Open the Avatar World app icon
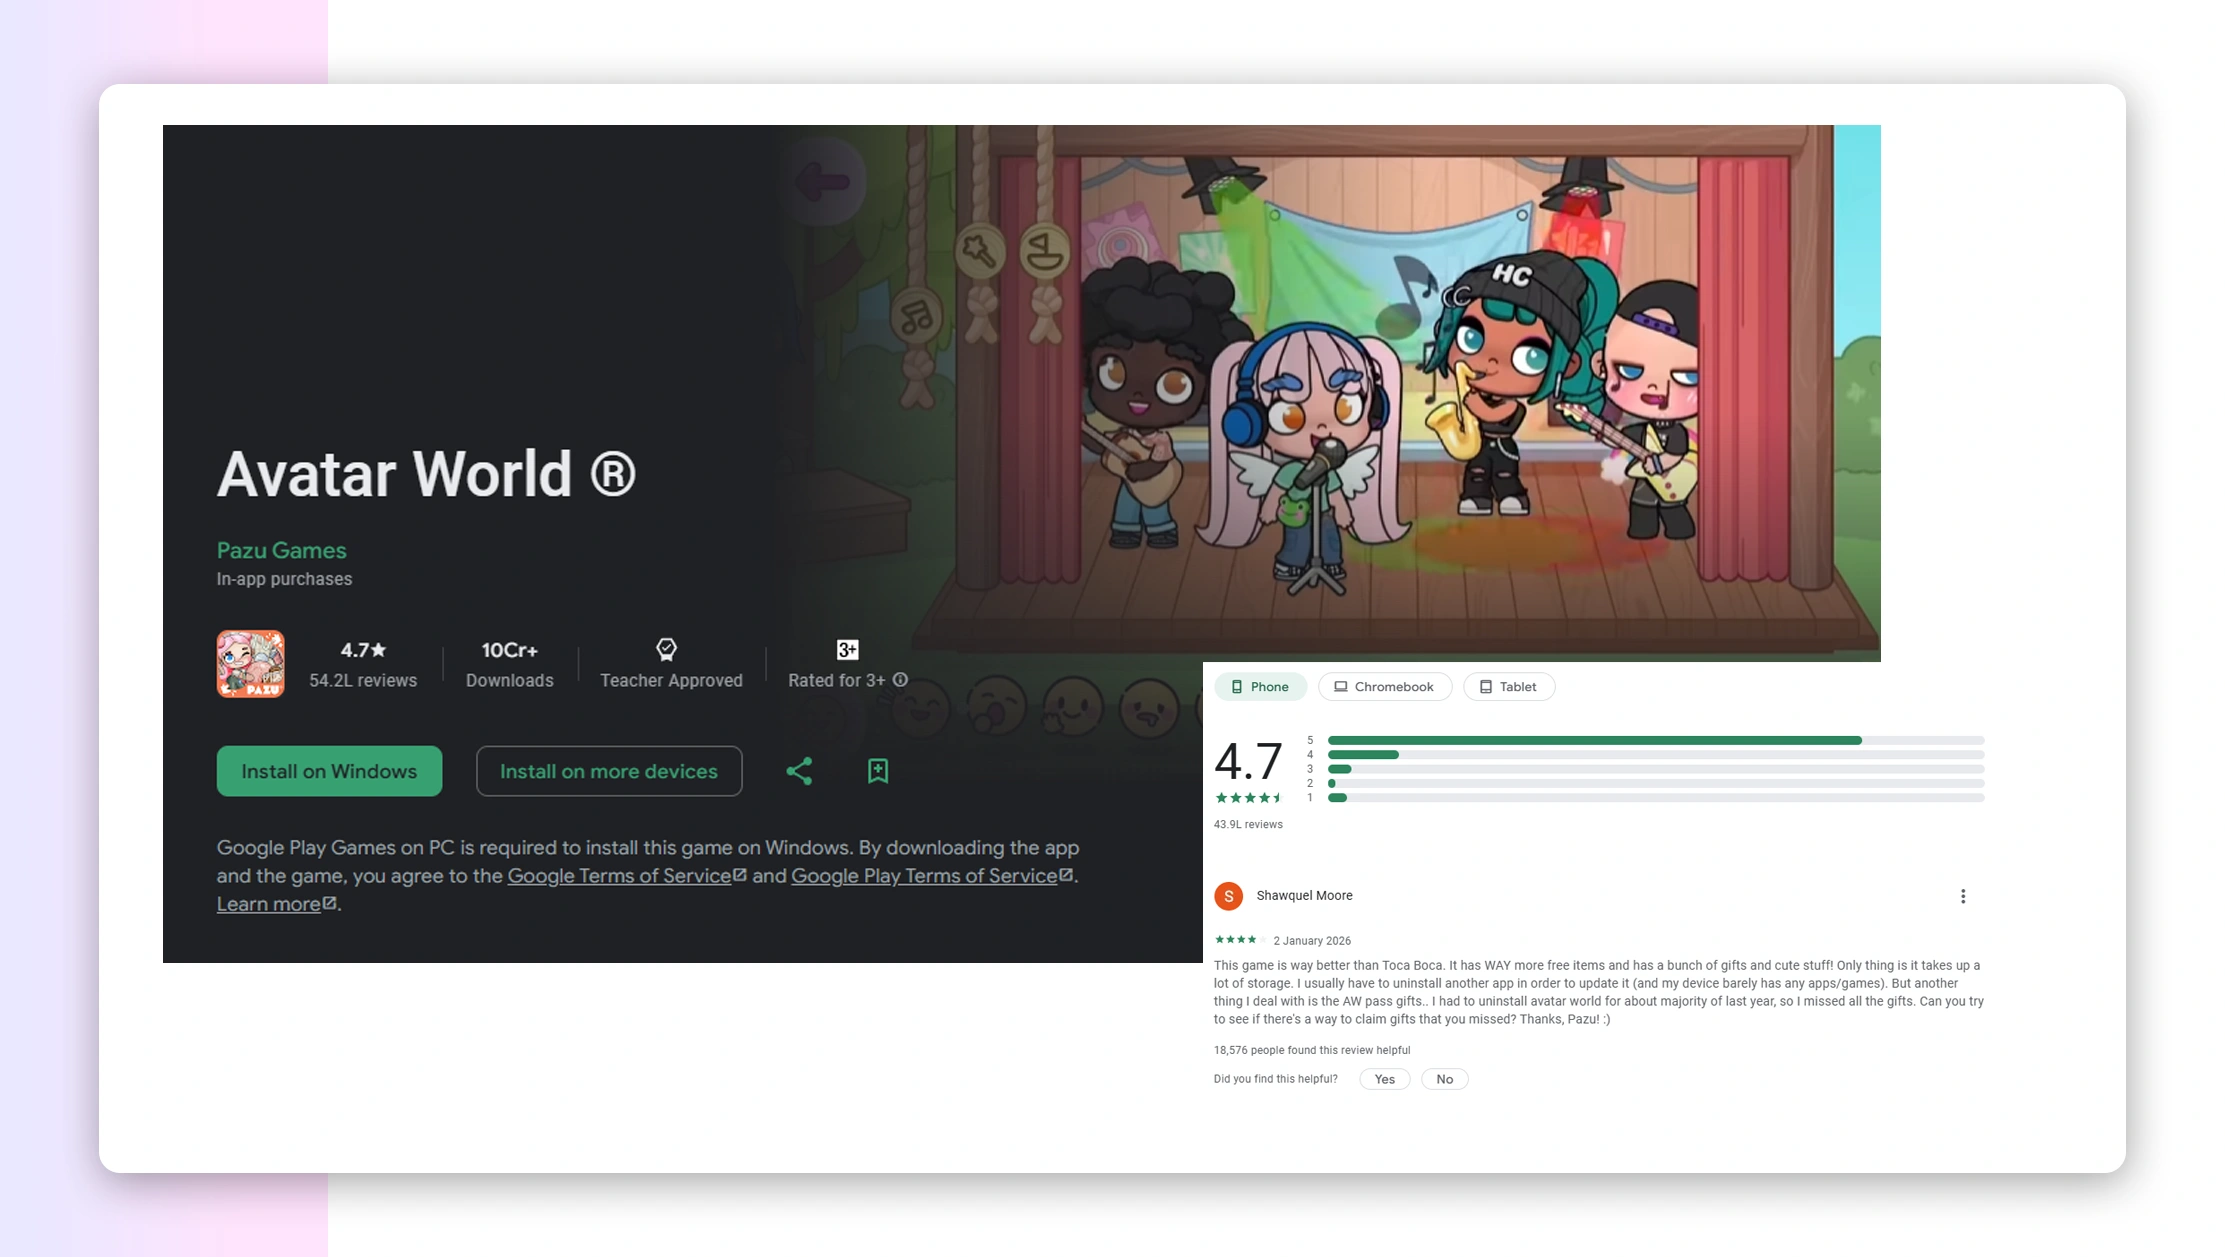Viewport: 2225px width, 1257px height. (x=250, y=663)
